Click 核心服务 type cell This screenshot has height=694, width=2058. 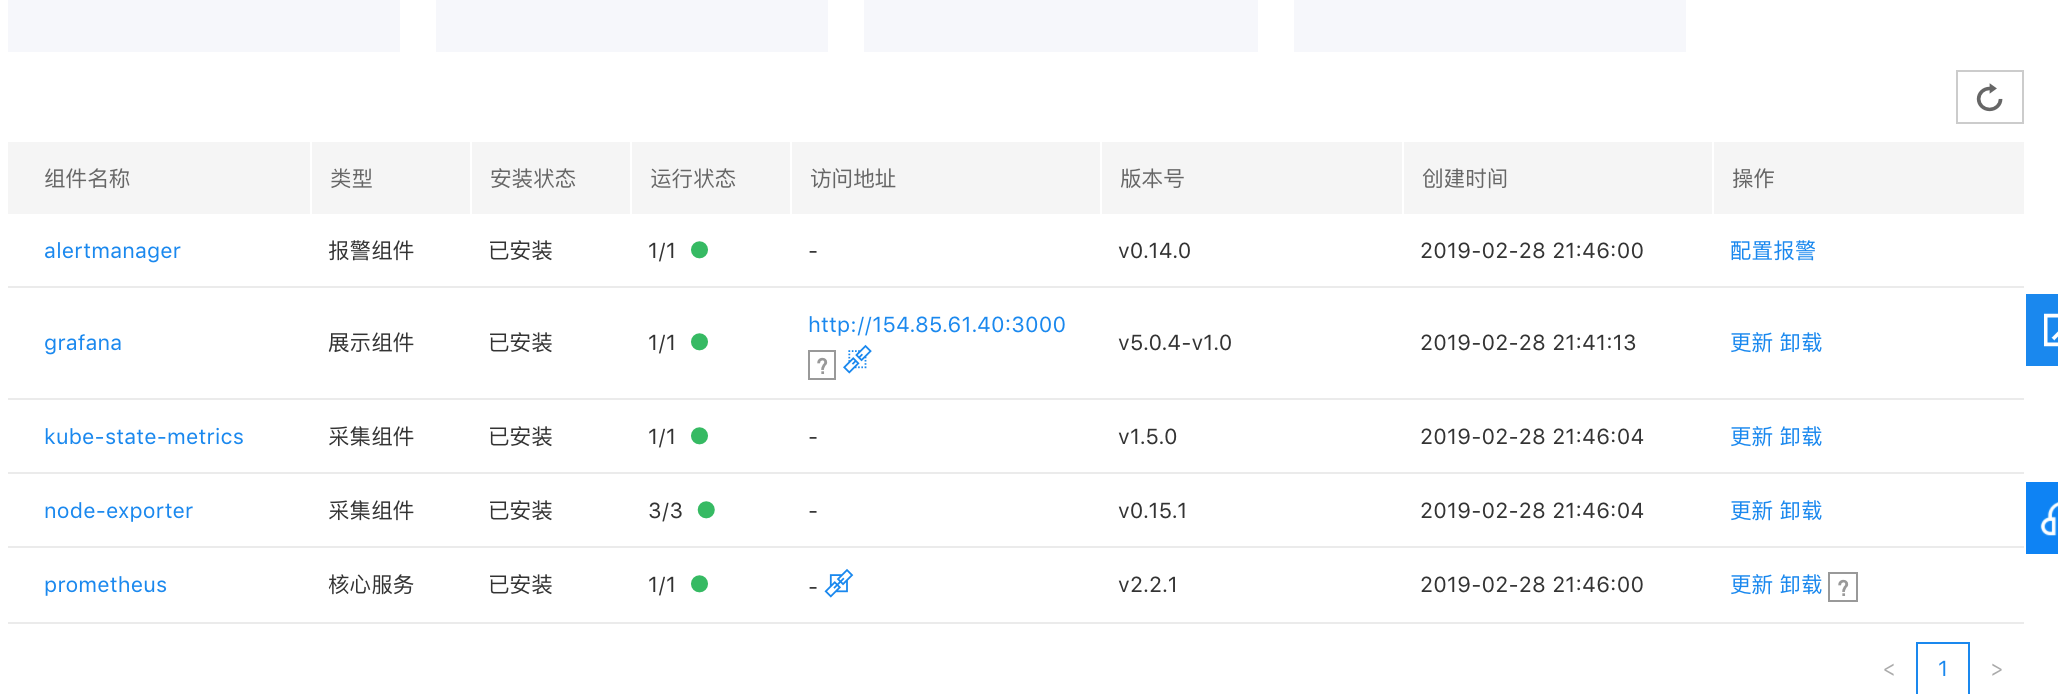click(x=371, y=585)
